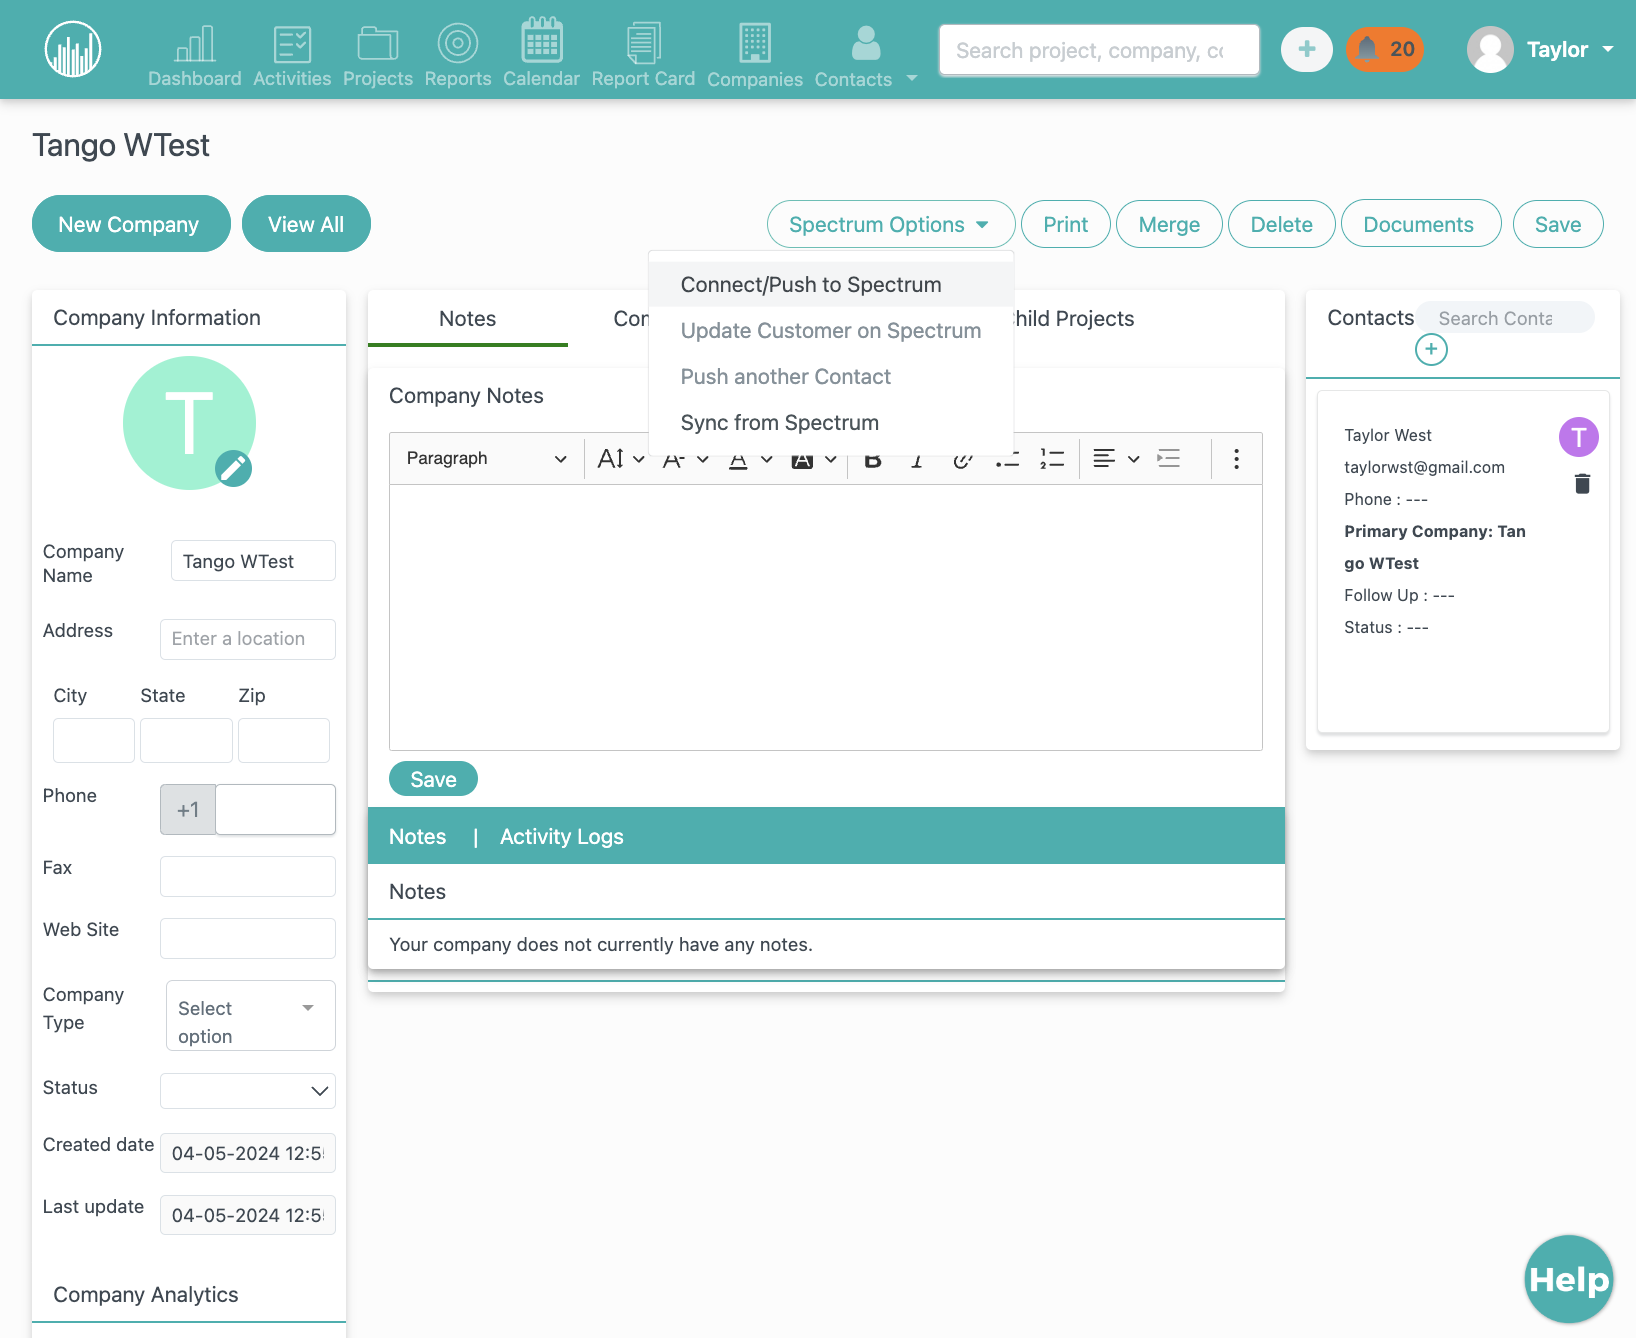
Task: Open the notifications bell showing 20
Action: [1384, 49]
